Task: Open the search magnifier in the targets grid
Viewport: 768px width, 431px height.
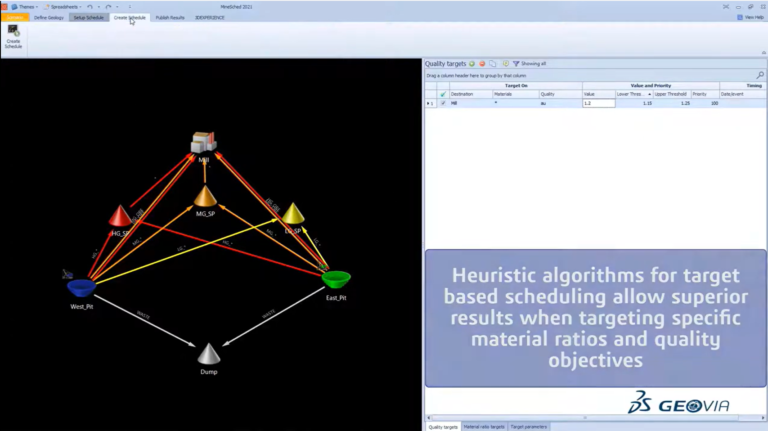Action: (x=760, y=75)
